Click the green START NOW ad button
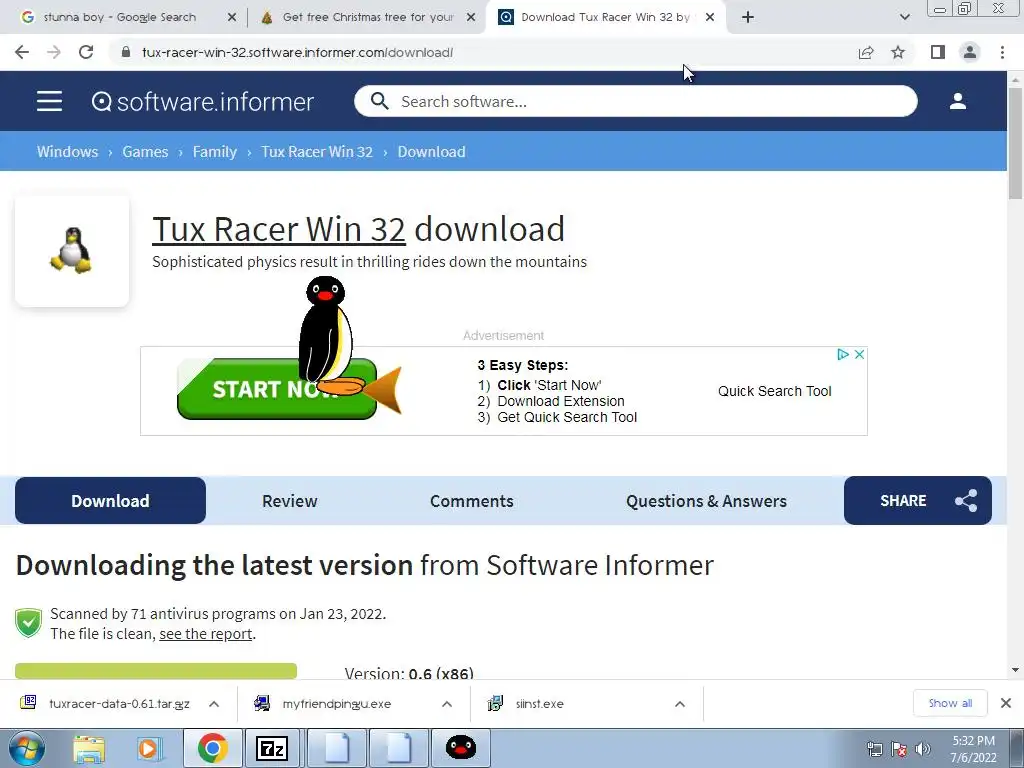1024x768 pixels. pos(277,389)
